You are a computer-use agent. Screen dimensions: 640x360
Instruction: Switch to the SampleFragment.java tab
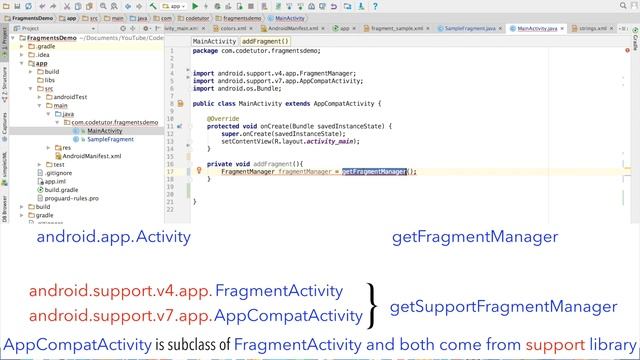pyautogui.click(x=469, y=29)
